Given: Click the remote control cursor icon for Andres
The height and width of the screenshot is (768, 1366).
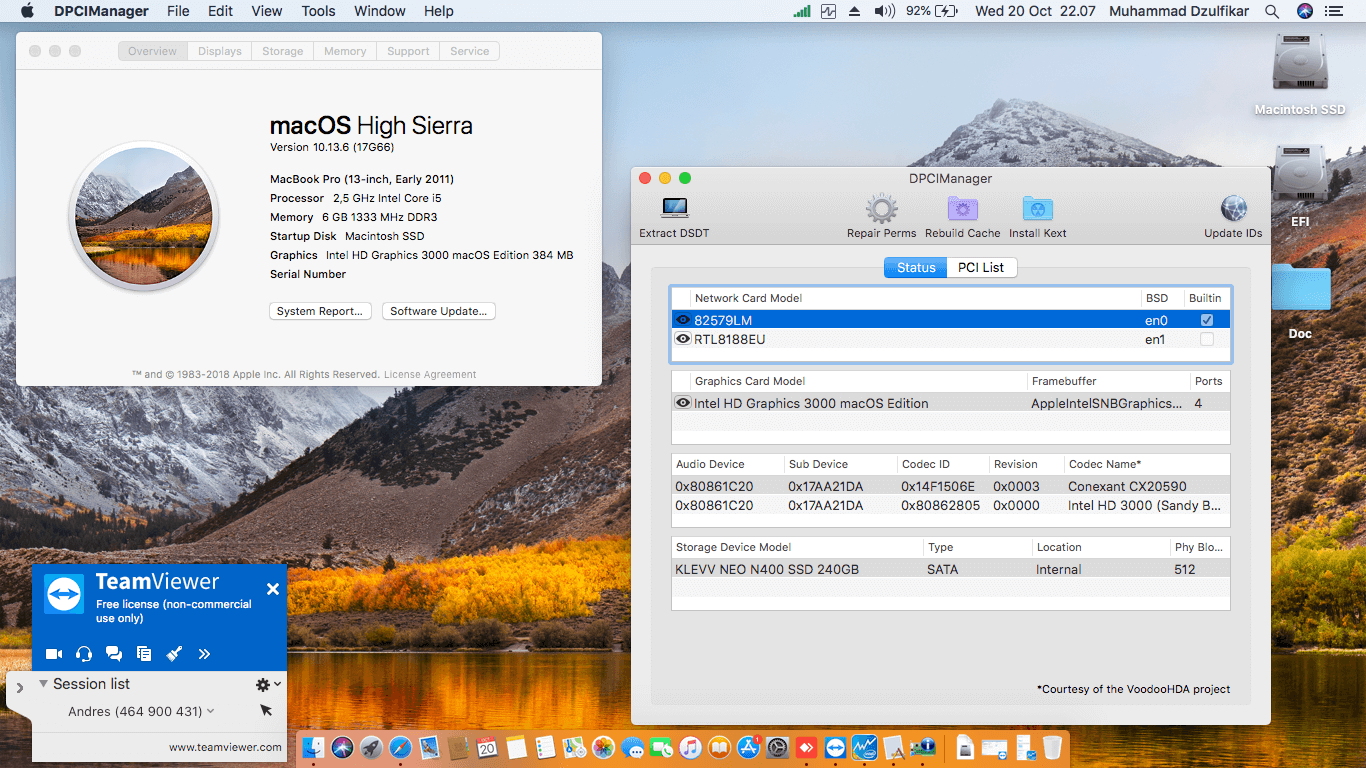Looking at the screenshot, I should (266, 710).
